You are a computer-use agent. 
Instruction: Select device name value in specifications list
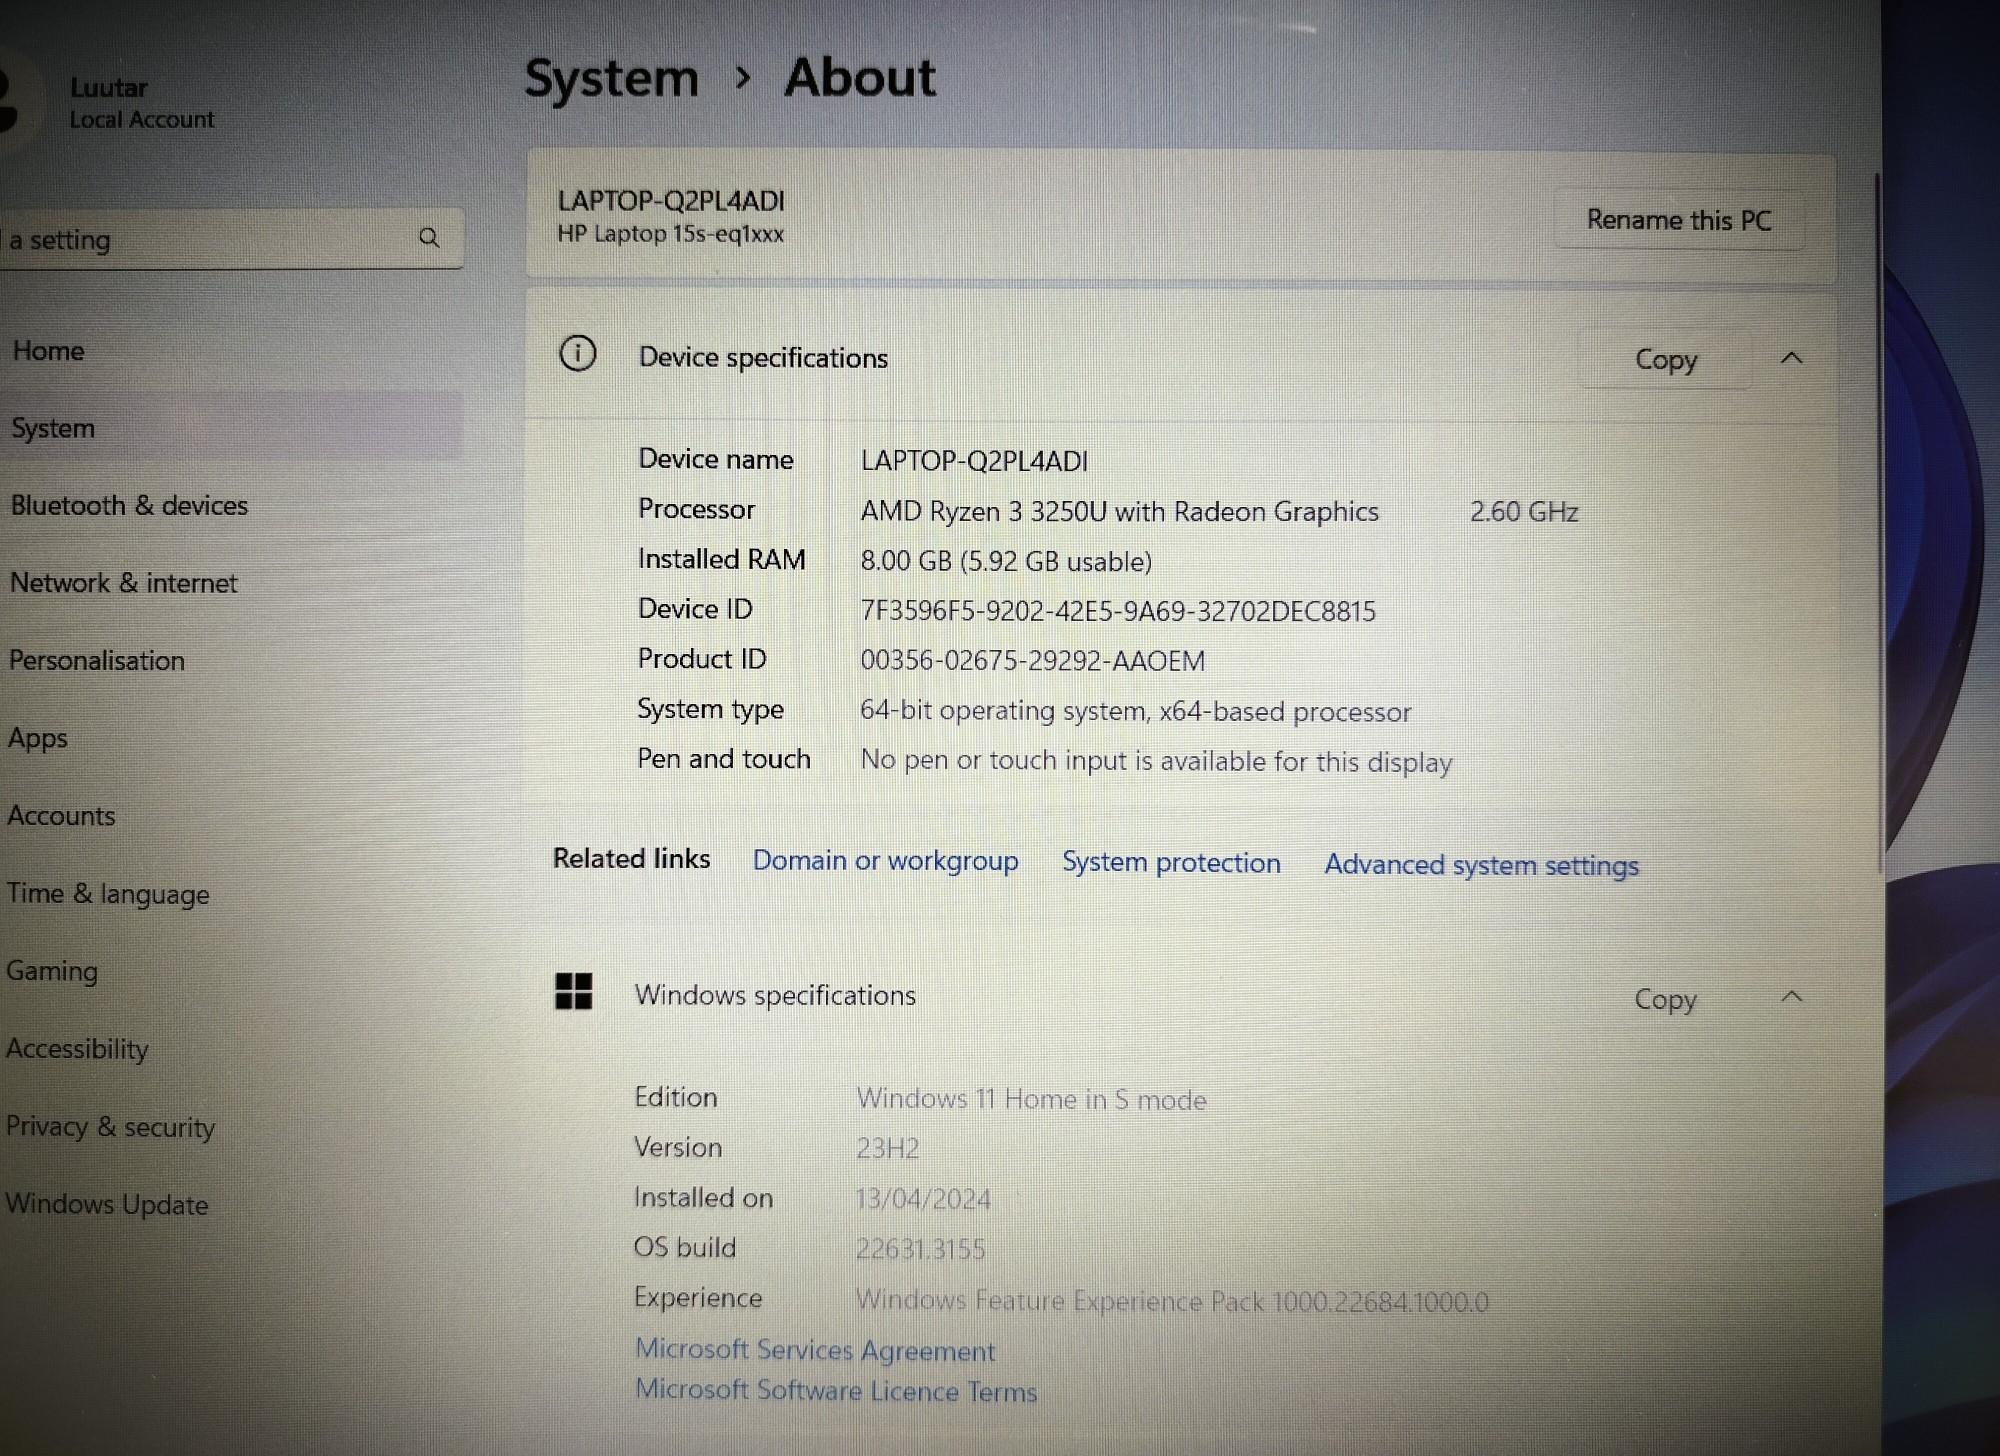974,461
